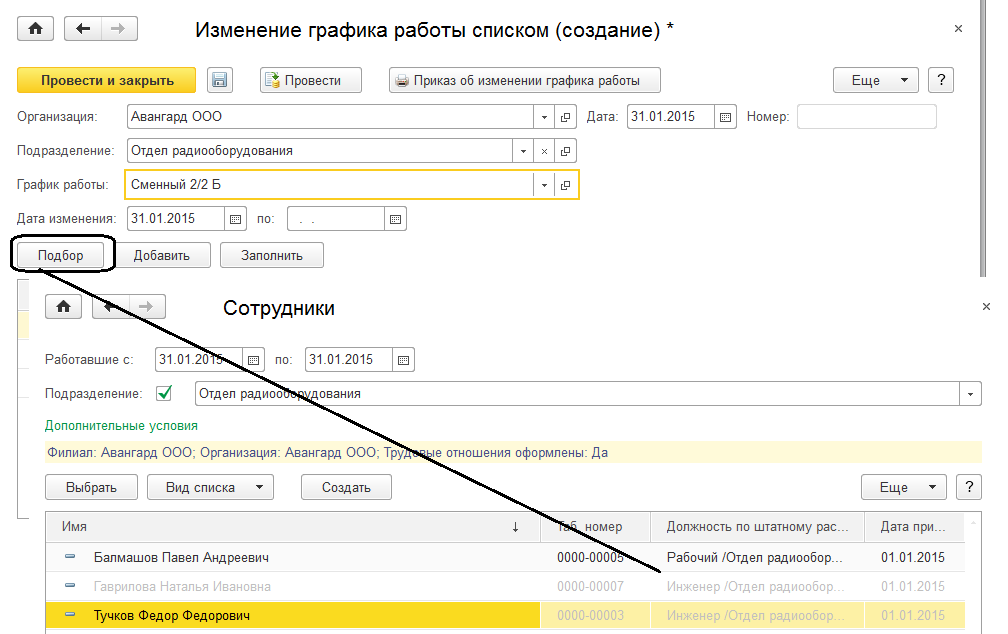Open calendar for Работавшие с date
Image resolution: width=1008 pixels, height=634 pixels.
pos(253,359)
